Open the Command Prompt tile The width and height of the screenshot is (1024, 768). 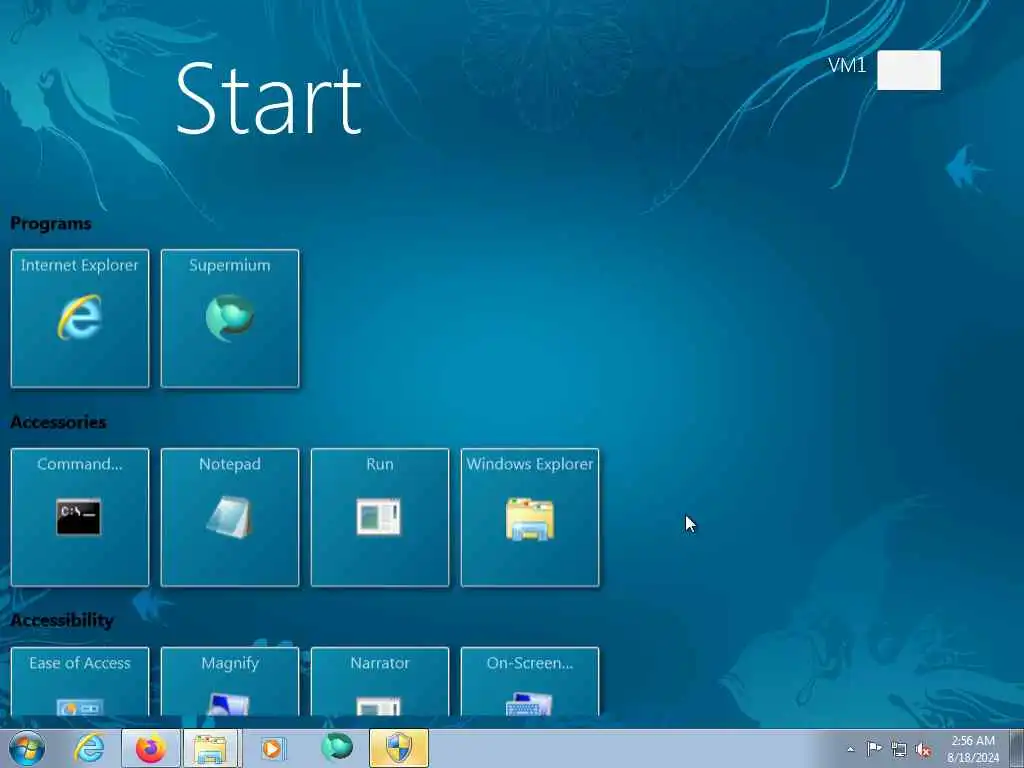coord(80,517)
